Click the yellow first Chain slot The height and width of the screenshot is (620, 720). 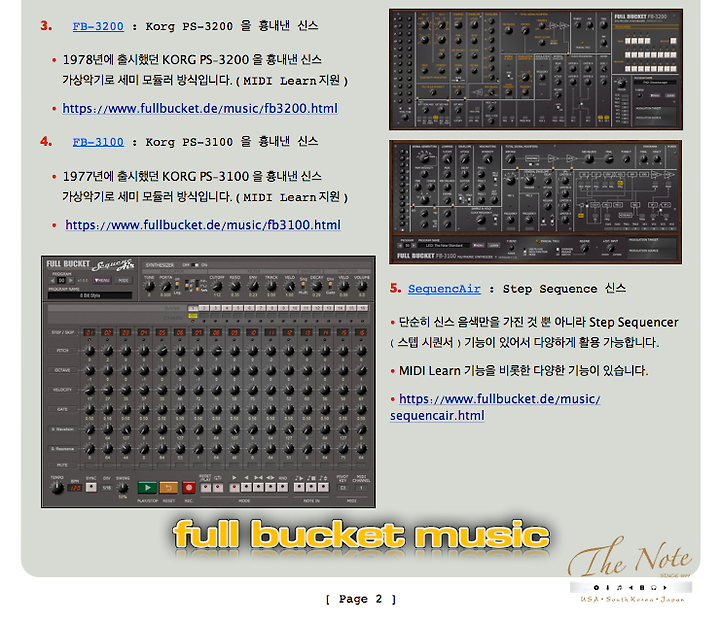click(193, 316)
